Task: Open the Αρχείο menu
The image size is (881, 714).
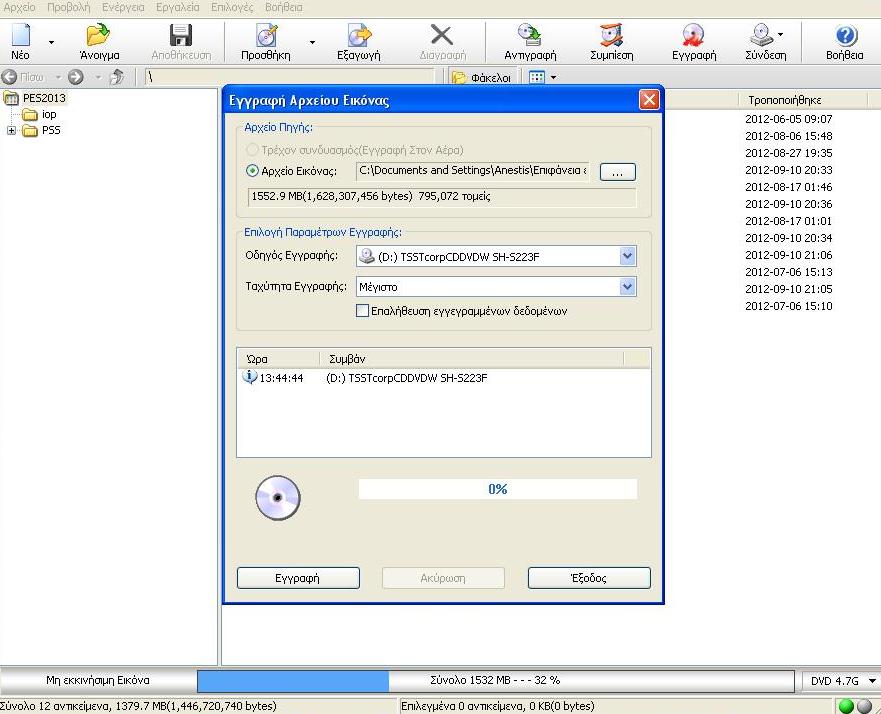Action: [20, 7]
